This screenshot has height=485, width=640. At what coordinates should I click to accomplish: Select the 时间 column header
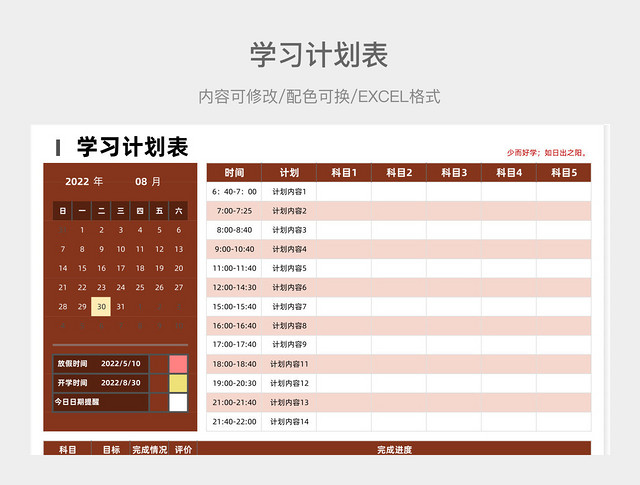[234, 173]
